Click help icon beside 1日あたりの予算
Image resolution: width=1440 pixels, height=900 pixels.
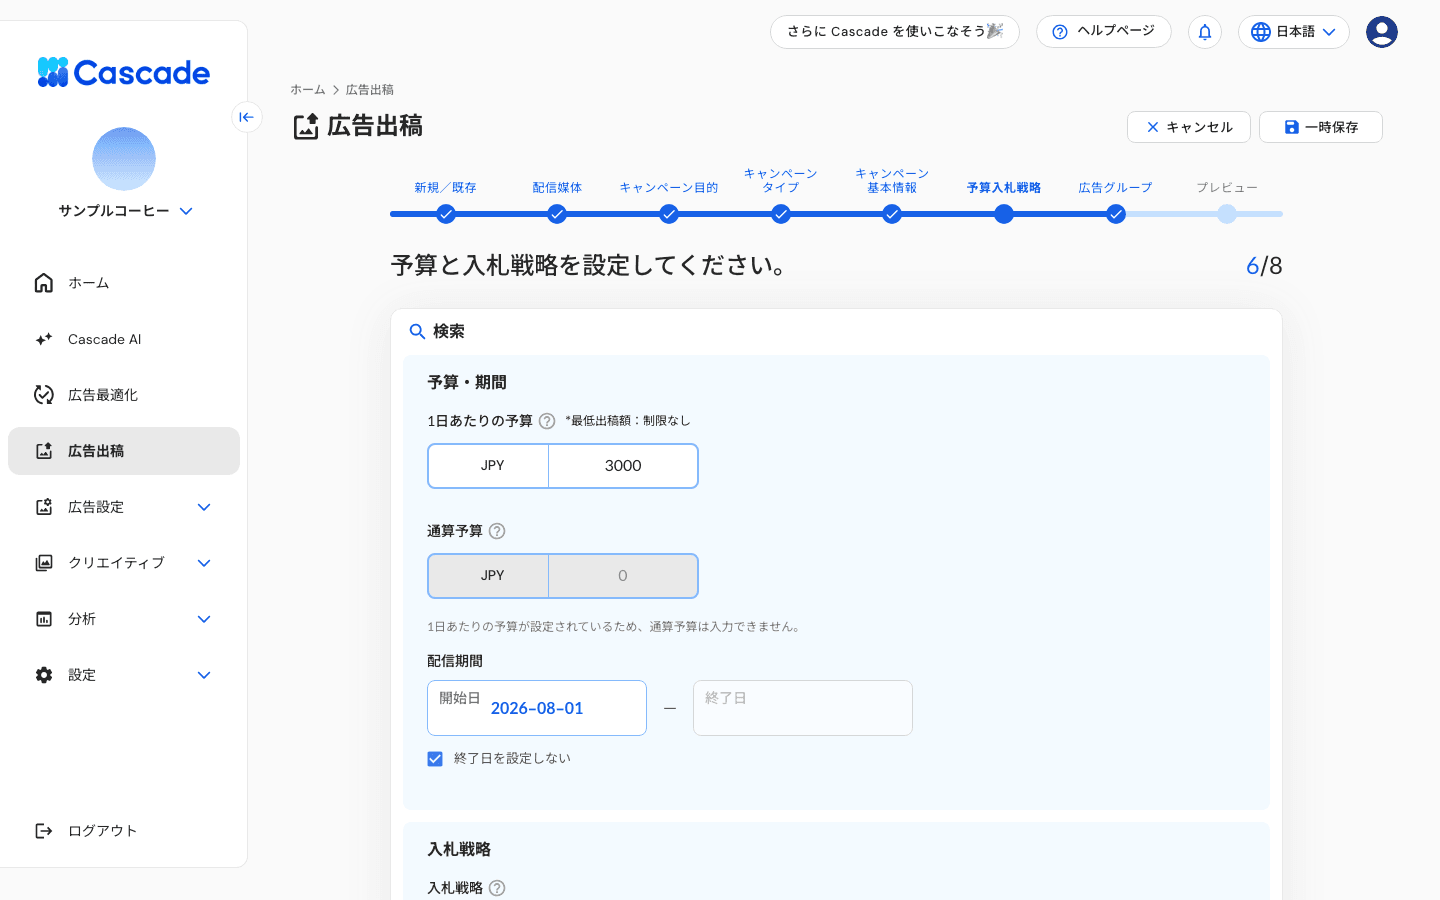click(547, 421)
